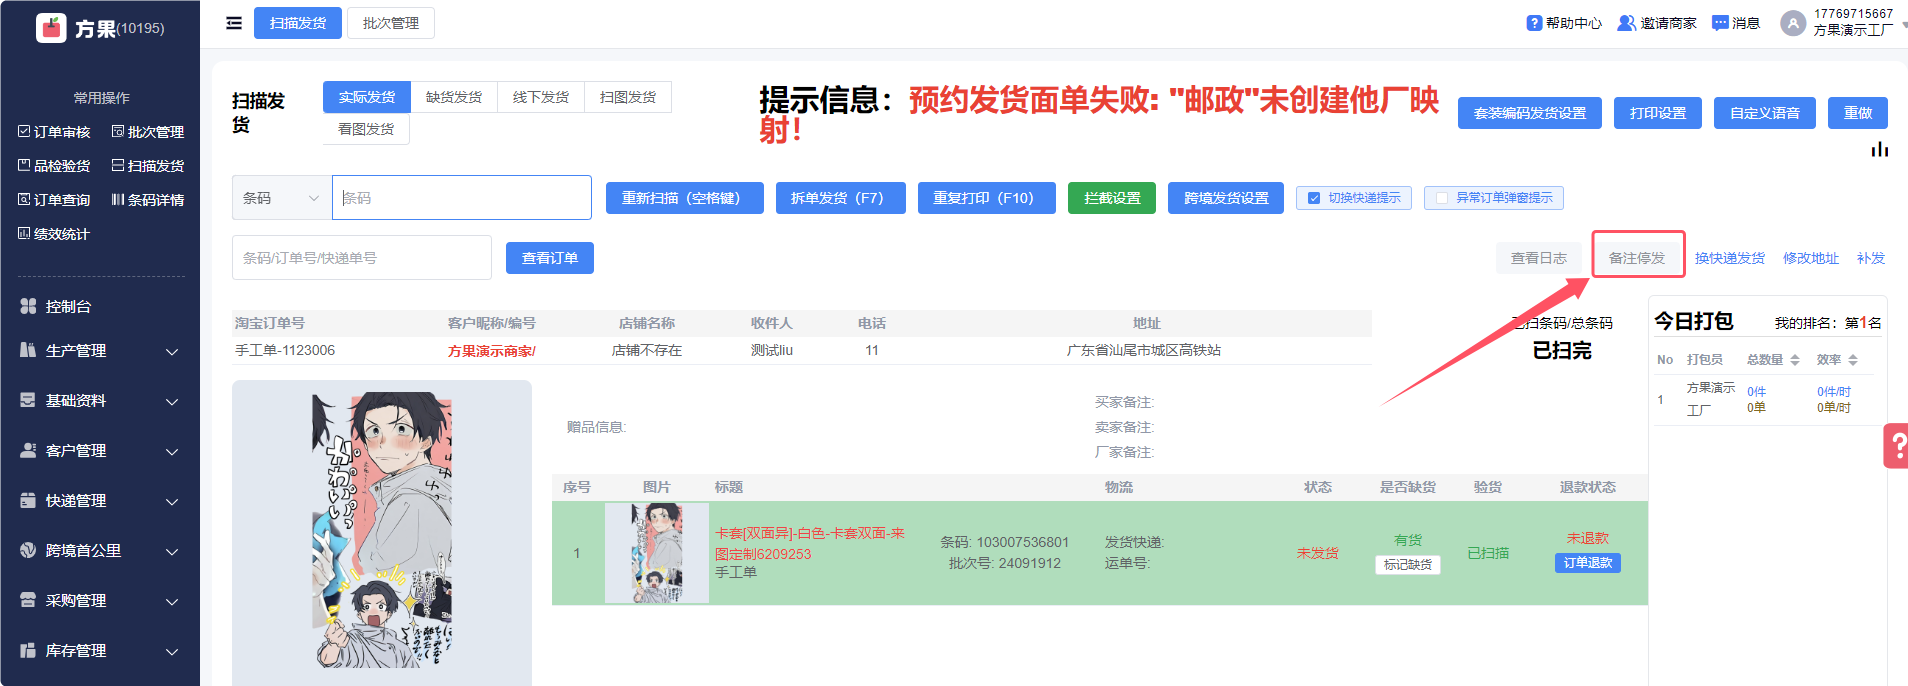1908x686 pixels.
Task: Click the 邀请商家 invite merchant icon
Action: click(x=1626, y=23)
